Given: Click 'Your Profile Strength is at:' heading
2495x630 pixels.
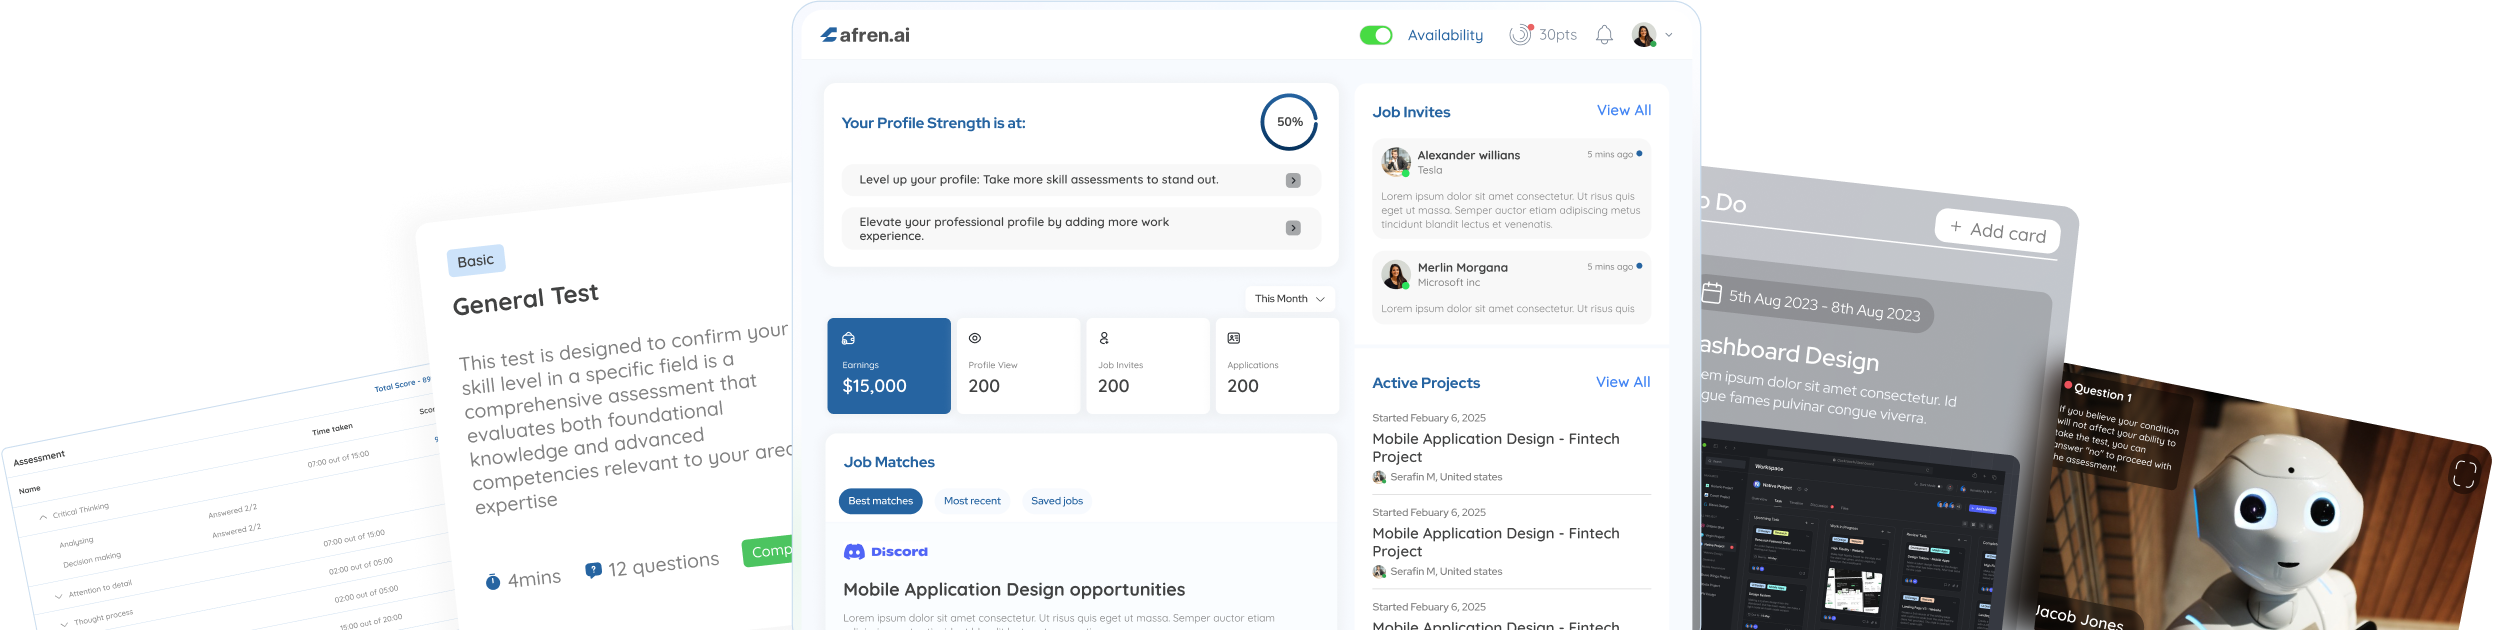Looking at the screenshot, I should point(933,123).
